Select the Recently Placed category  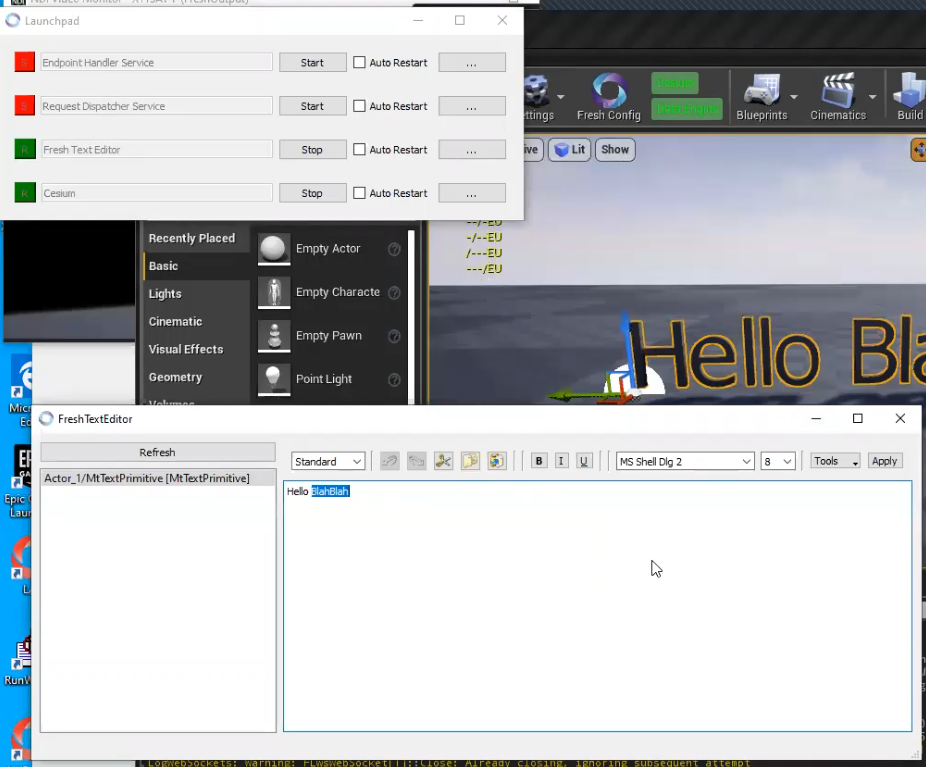pyautogui.click(x=196, y=239)
